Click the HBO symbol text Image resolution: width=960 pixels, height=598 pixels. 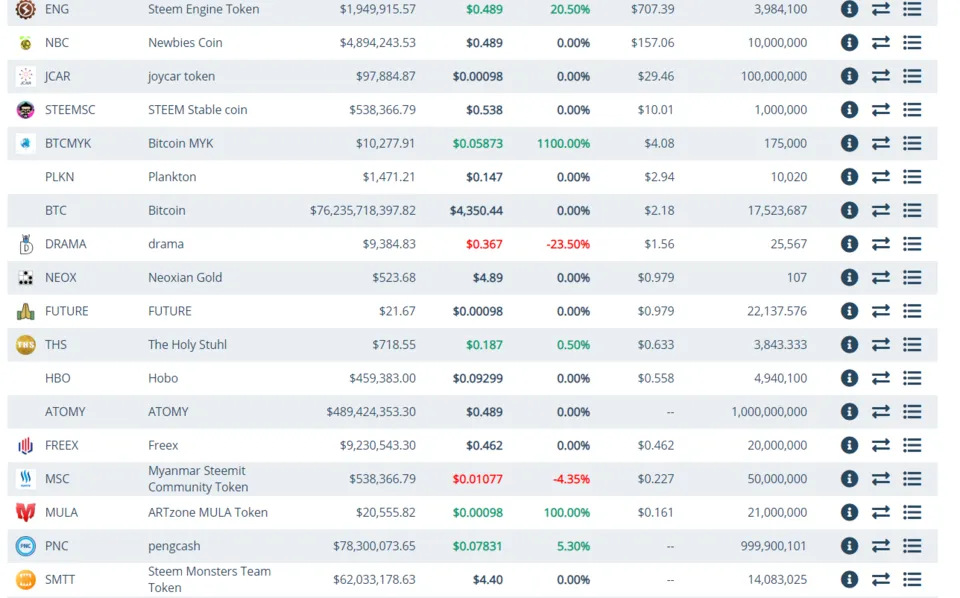point(58,378)
